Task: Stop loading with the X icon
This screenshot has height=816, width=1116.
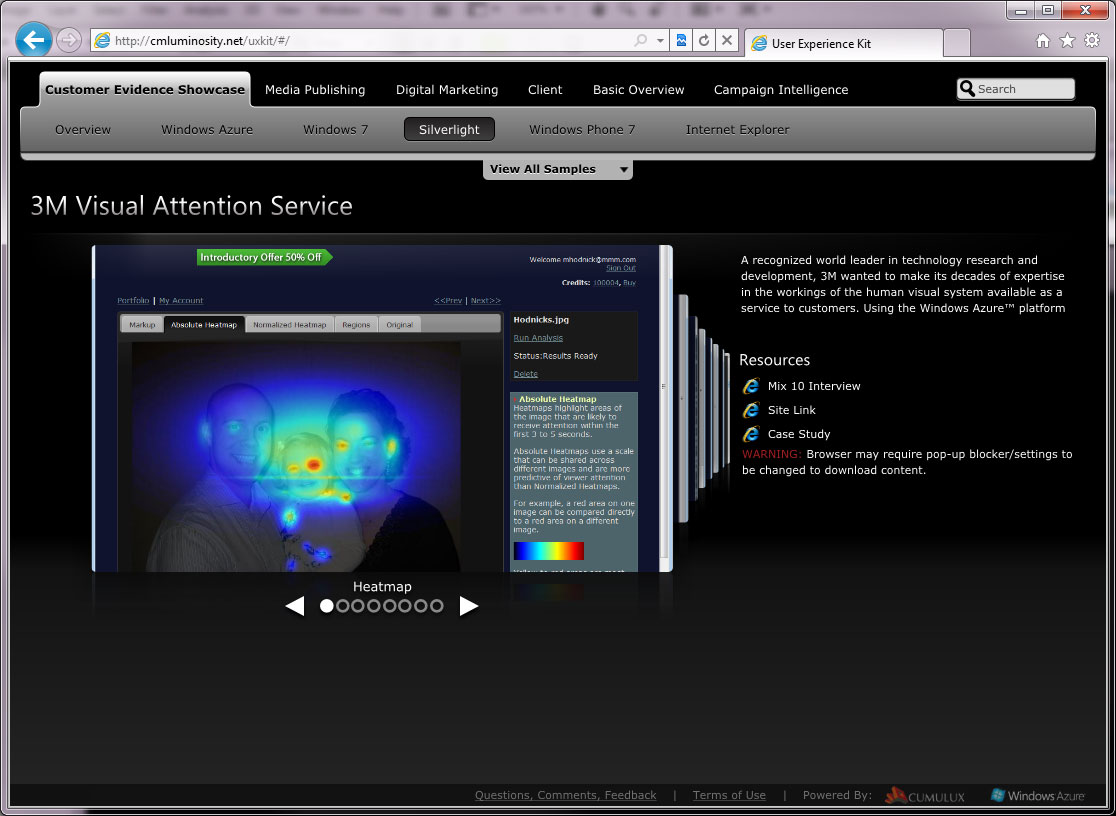Action: coord(727,41)
